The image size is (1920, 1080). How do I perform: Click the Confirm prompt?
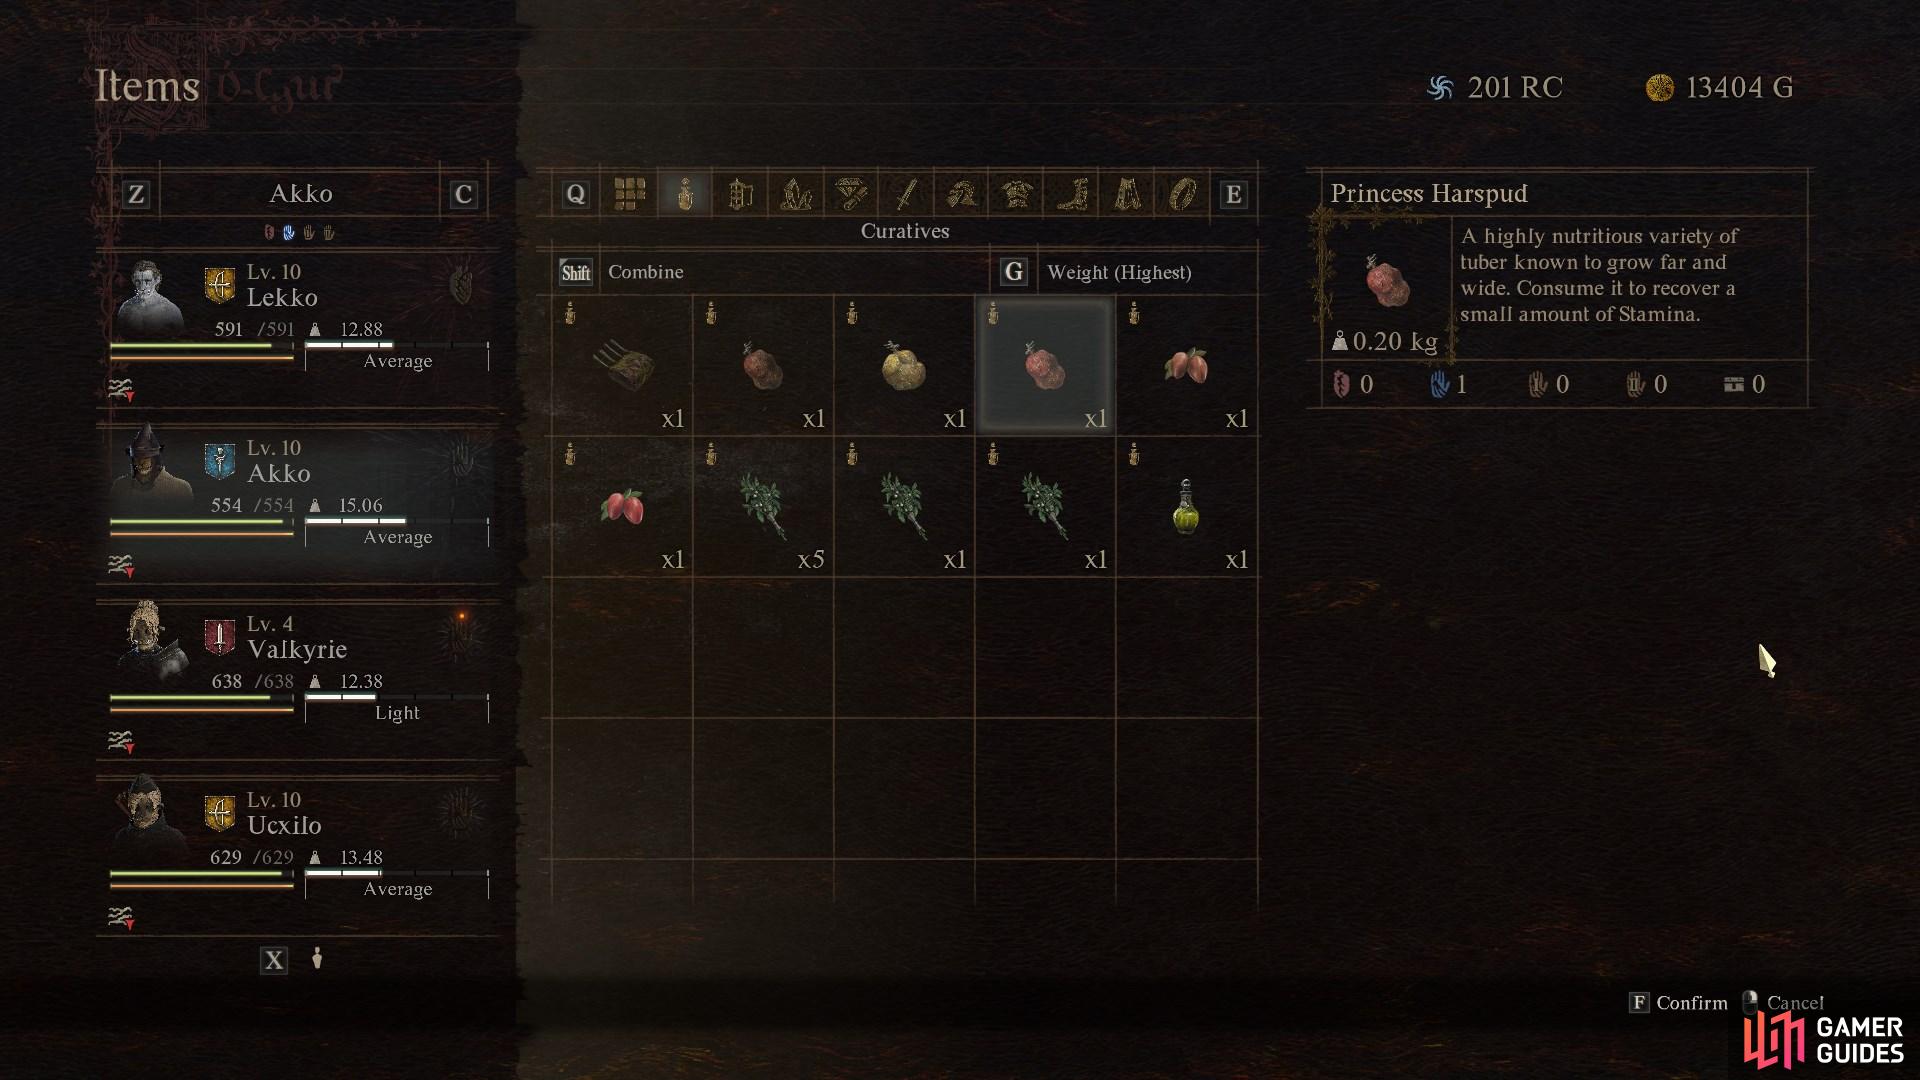coord(1678,1002)
